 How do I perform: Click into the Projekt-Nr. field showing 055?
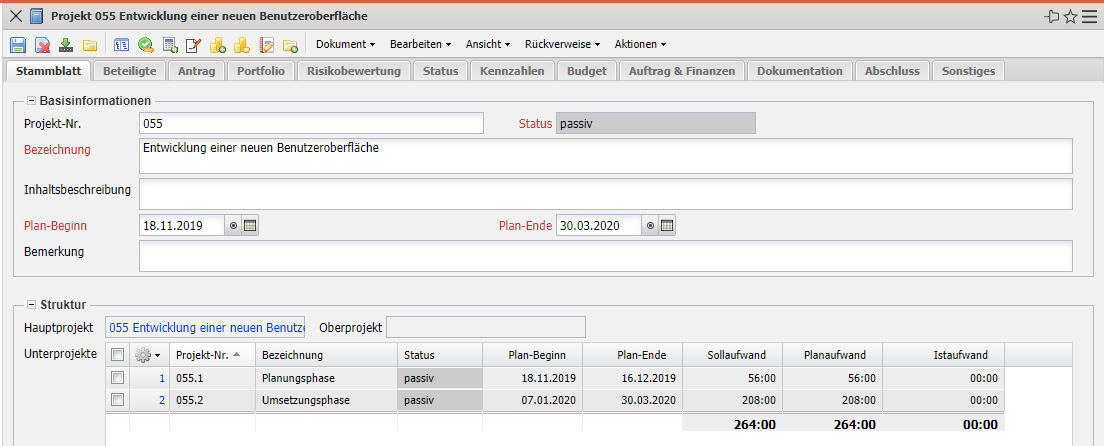click(311, 123)
